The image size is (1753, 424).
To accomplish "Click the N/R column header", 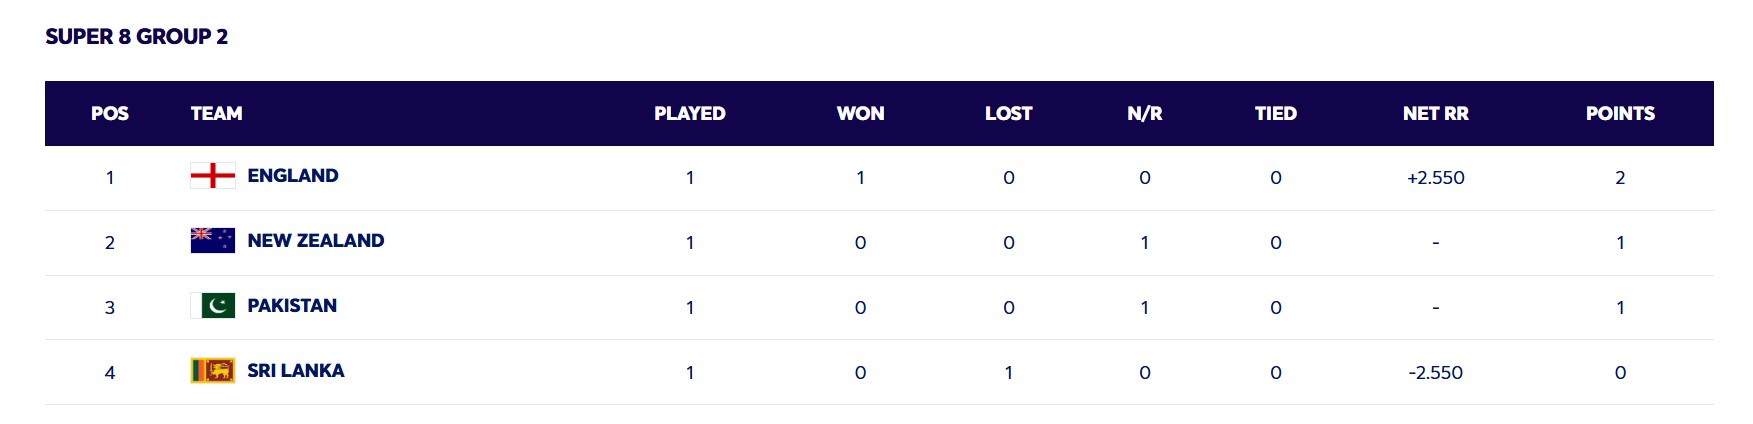I will click(x=1145, y=114).
